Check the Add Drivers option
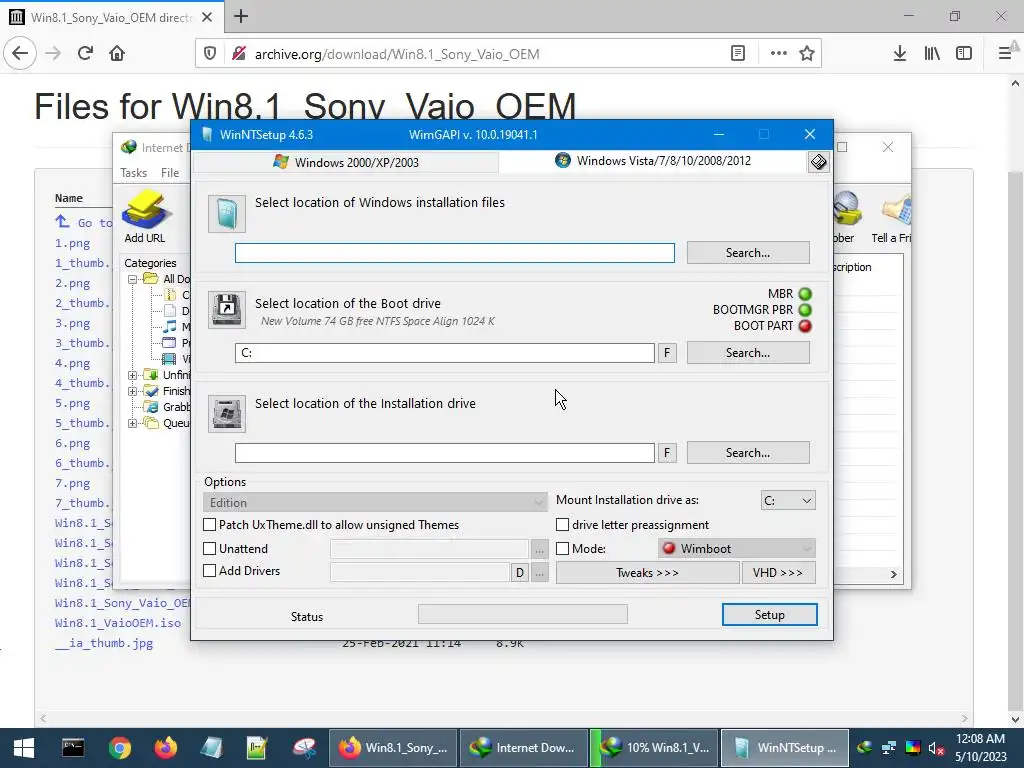The width and height of the screenshot is (1024, 768). [210, 571]
